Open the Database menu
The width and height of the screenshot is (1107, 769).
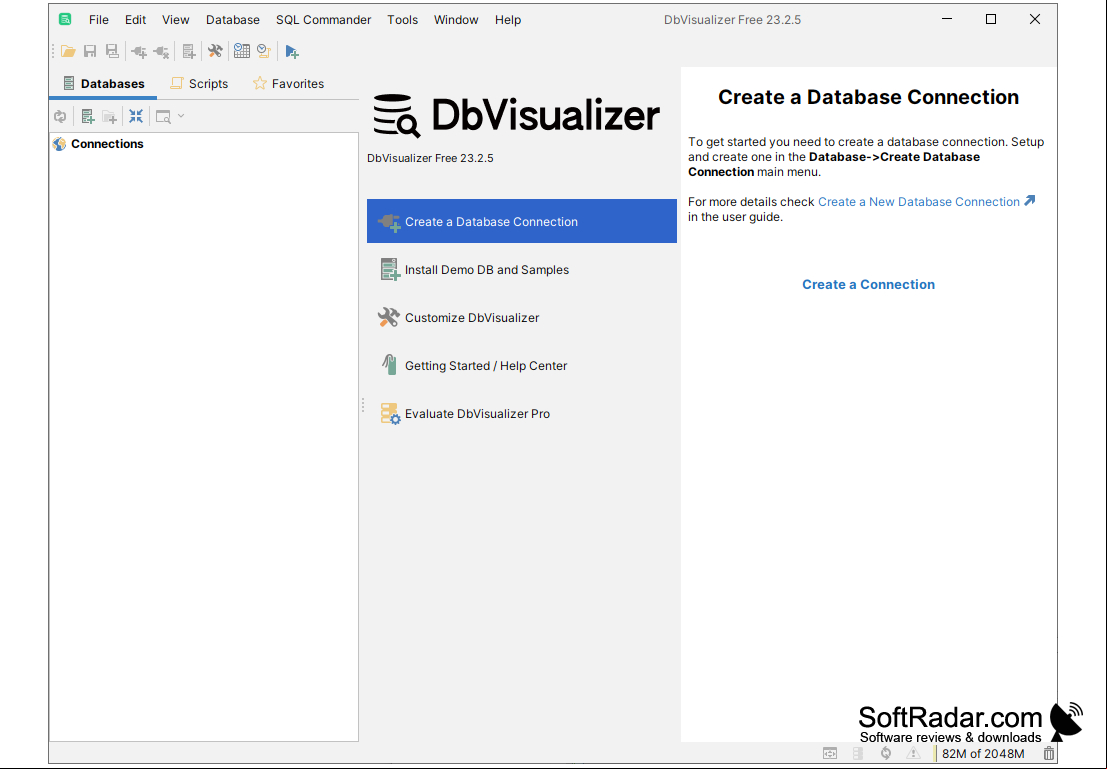tap(233, 20)
